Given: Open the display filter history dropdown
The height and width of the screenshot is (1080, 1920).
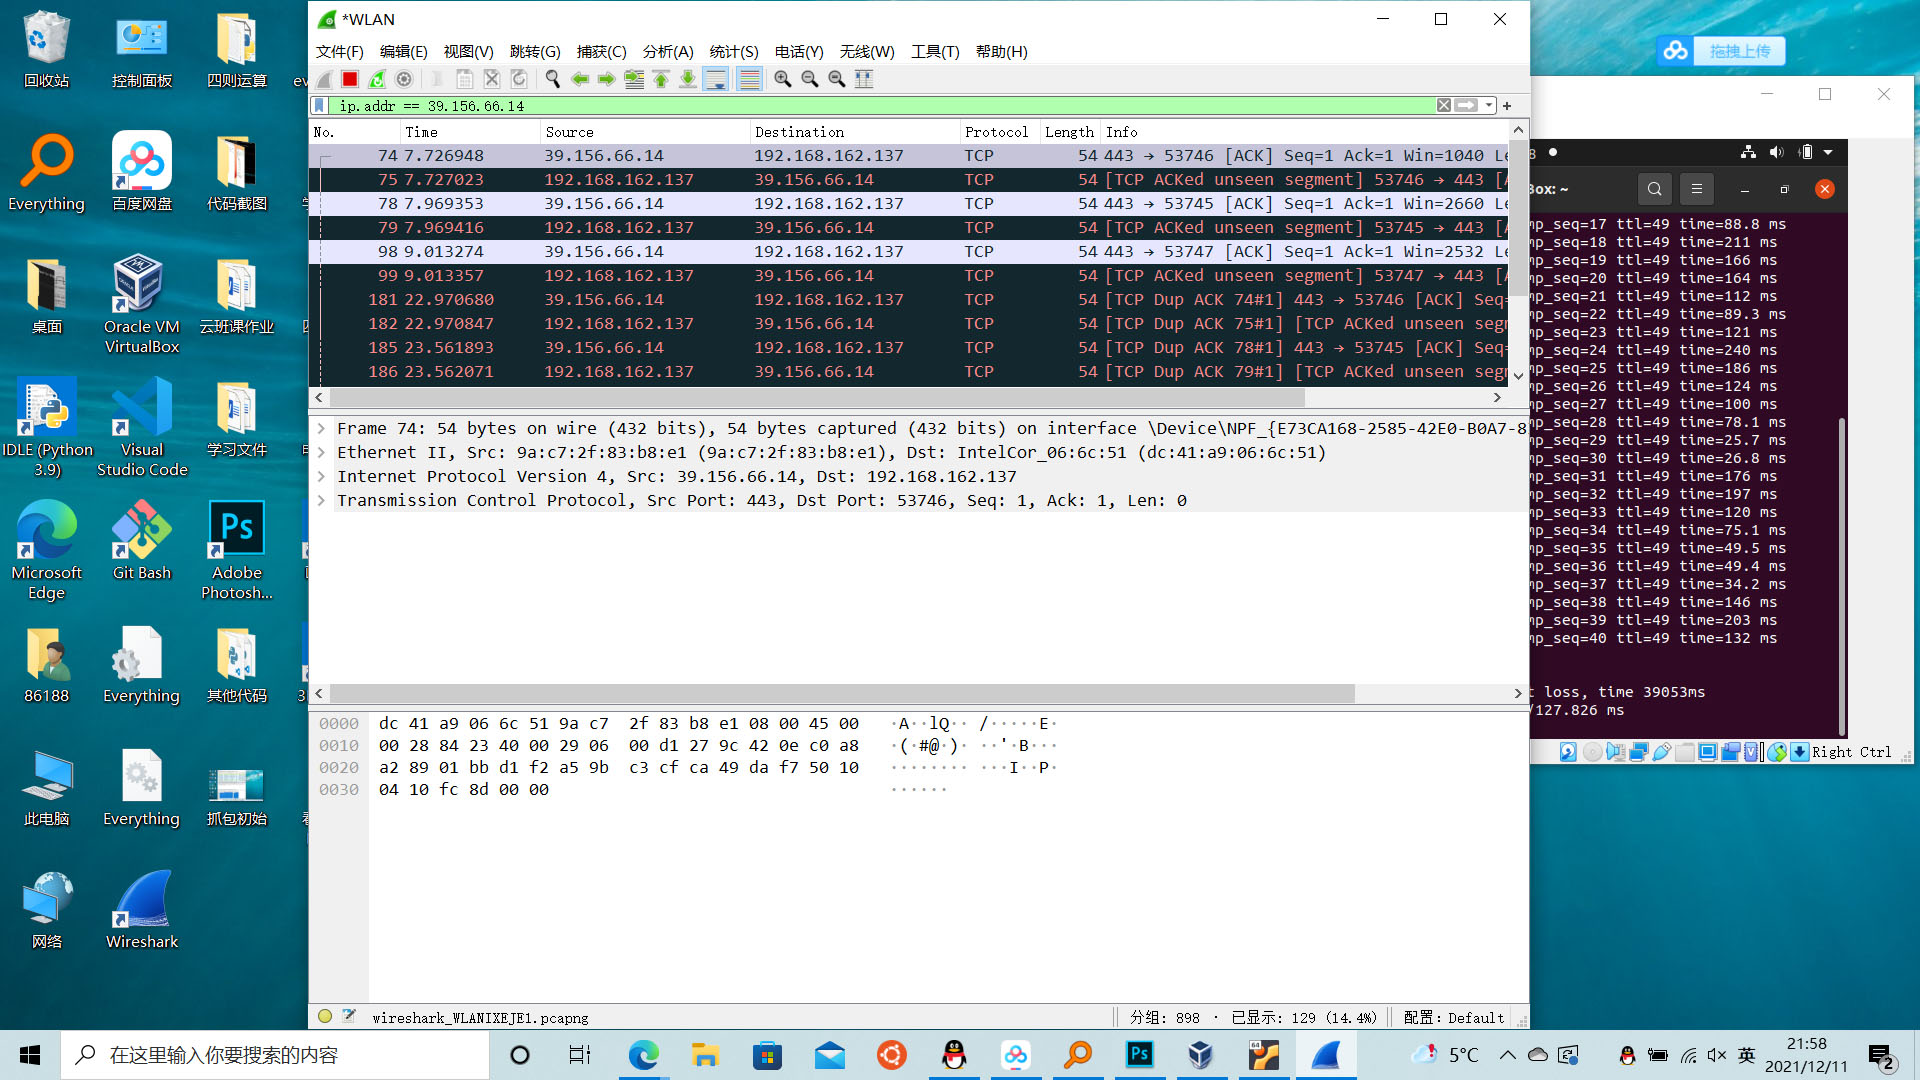Looking at the screenshot, I should pos(1489,105).
